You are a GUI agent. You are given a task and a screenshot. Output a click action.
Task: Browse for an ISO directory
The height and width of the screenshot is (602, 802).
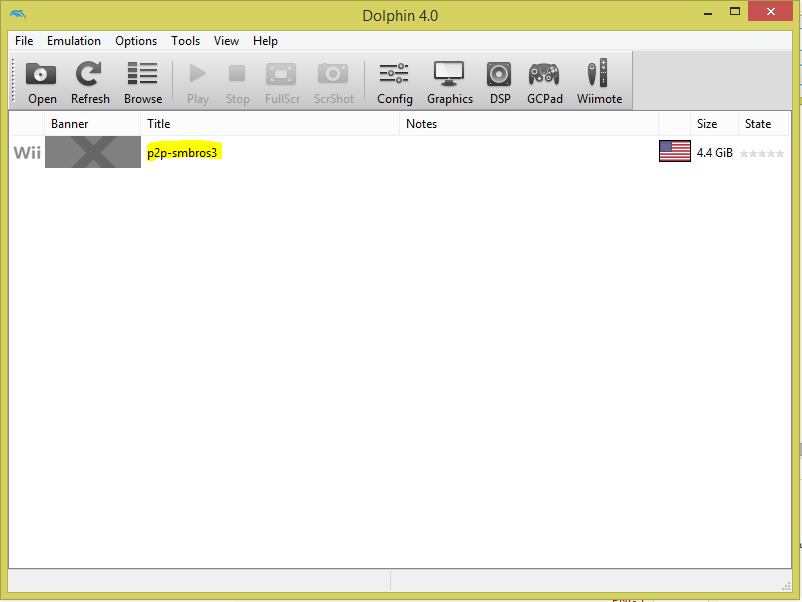coord(143,82)
